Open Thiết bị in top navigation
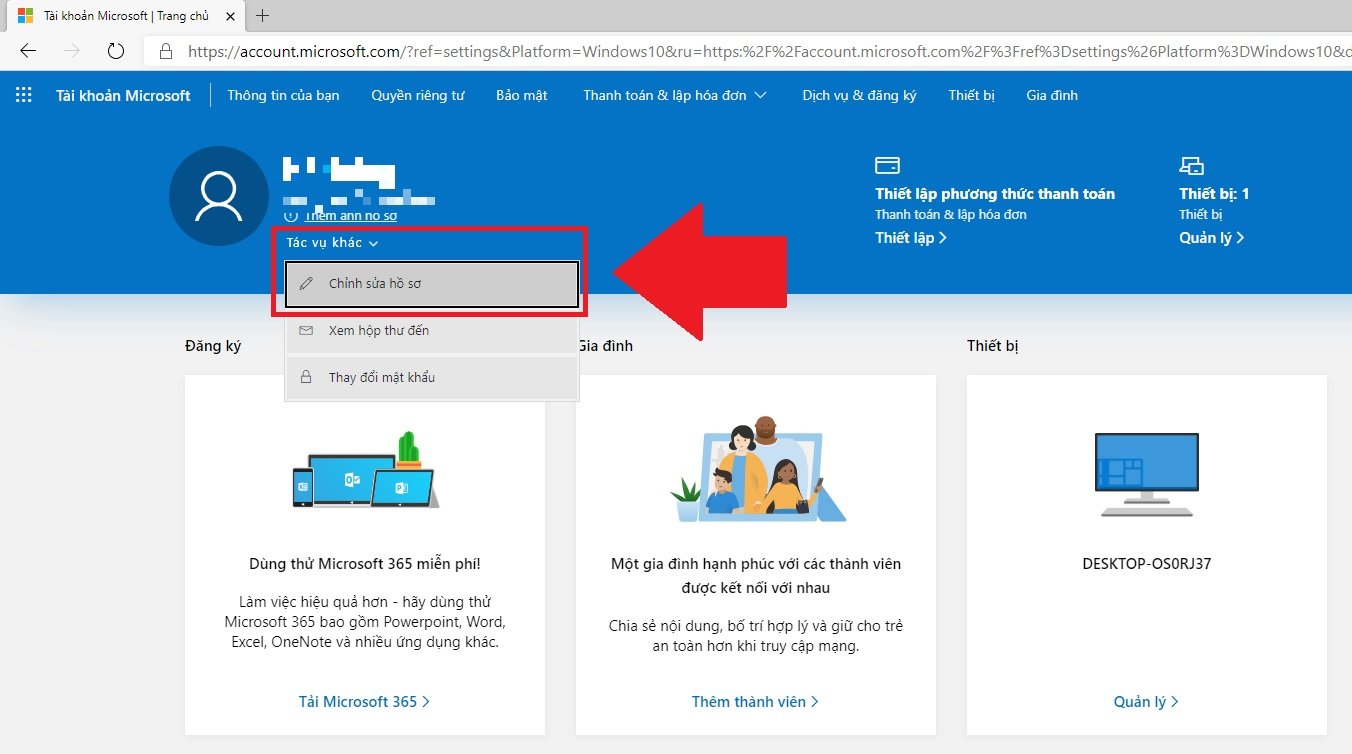 pyautogui.click(x=972, y=95)
